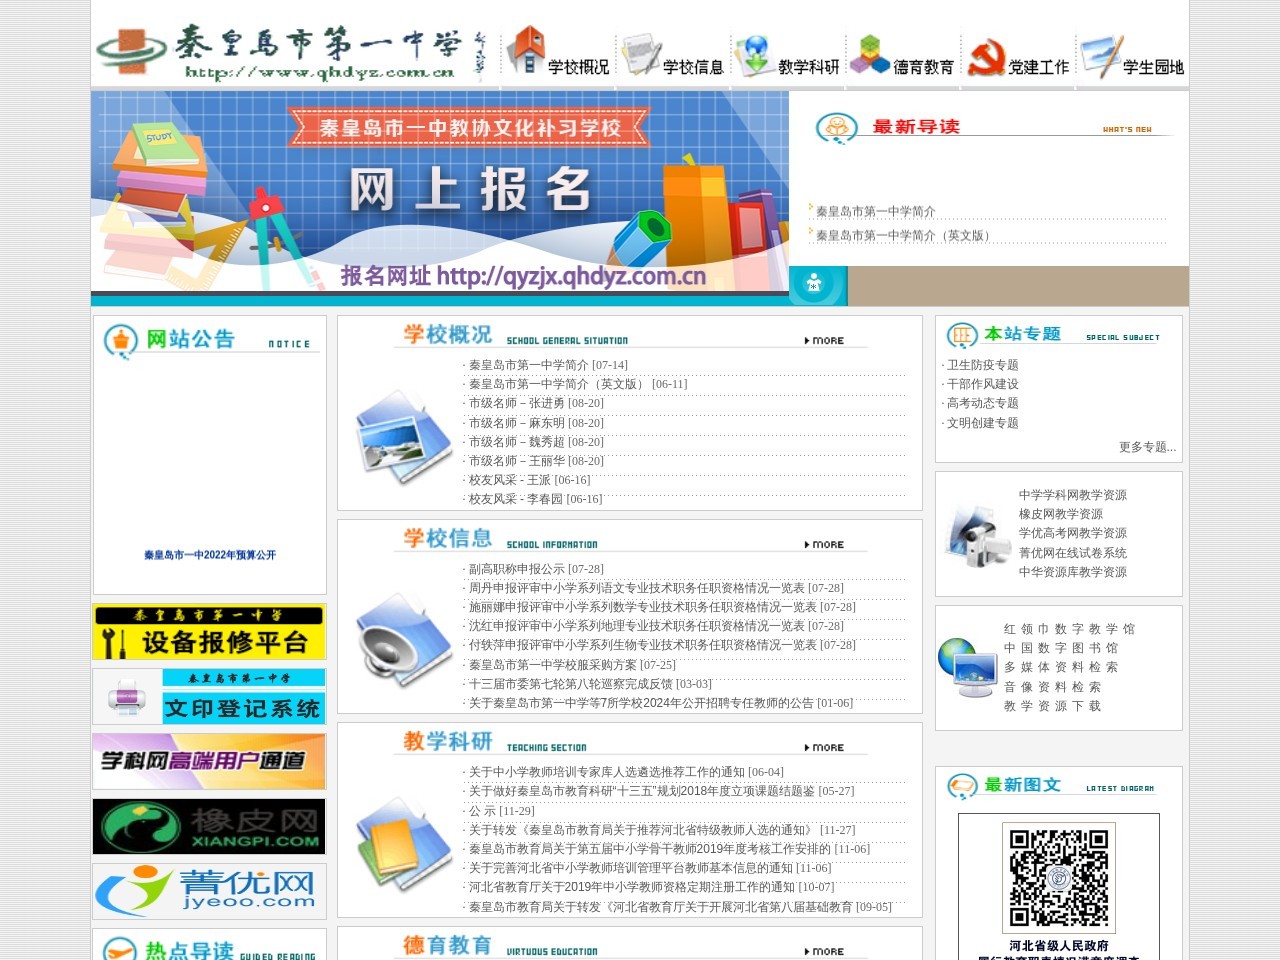Click the teal user icon below banner

[x=814, y=284]
